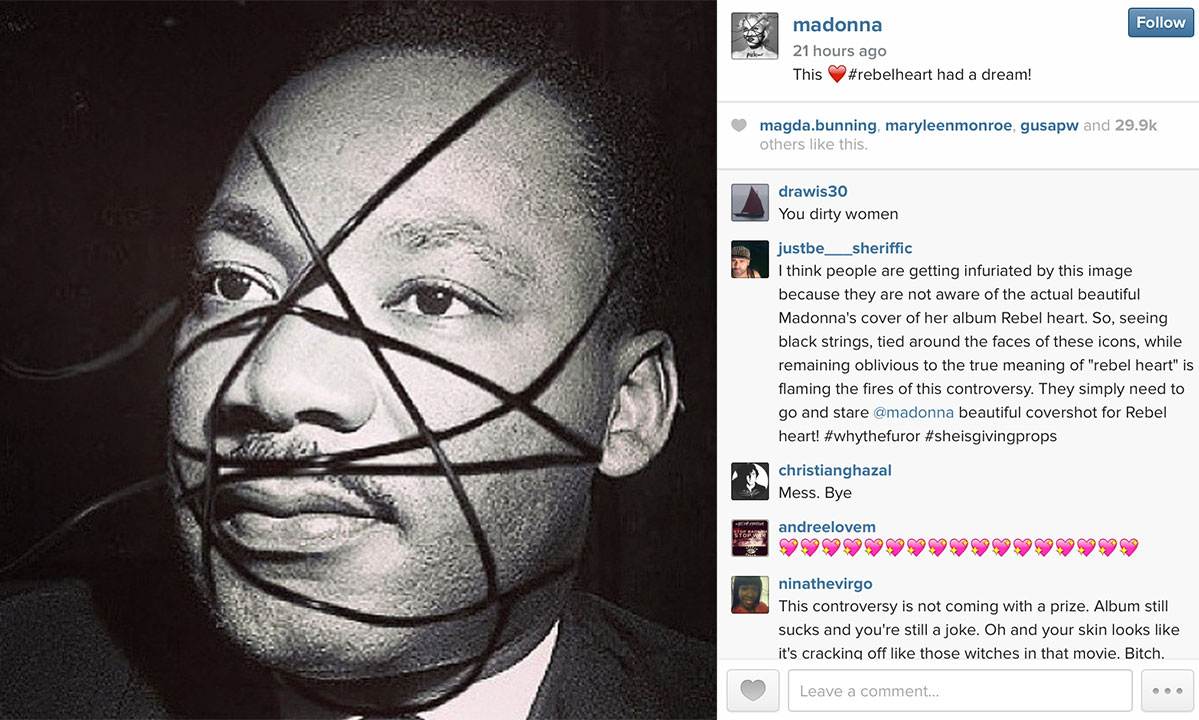Open christianghazal's avatar picture

point(749,482)
